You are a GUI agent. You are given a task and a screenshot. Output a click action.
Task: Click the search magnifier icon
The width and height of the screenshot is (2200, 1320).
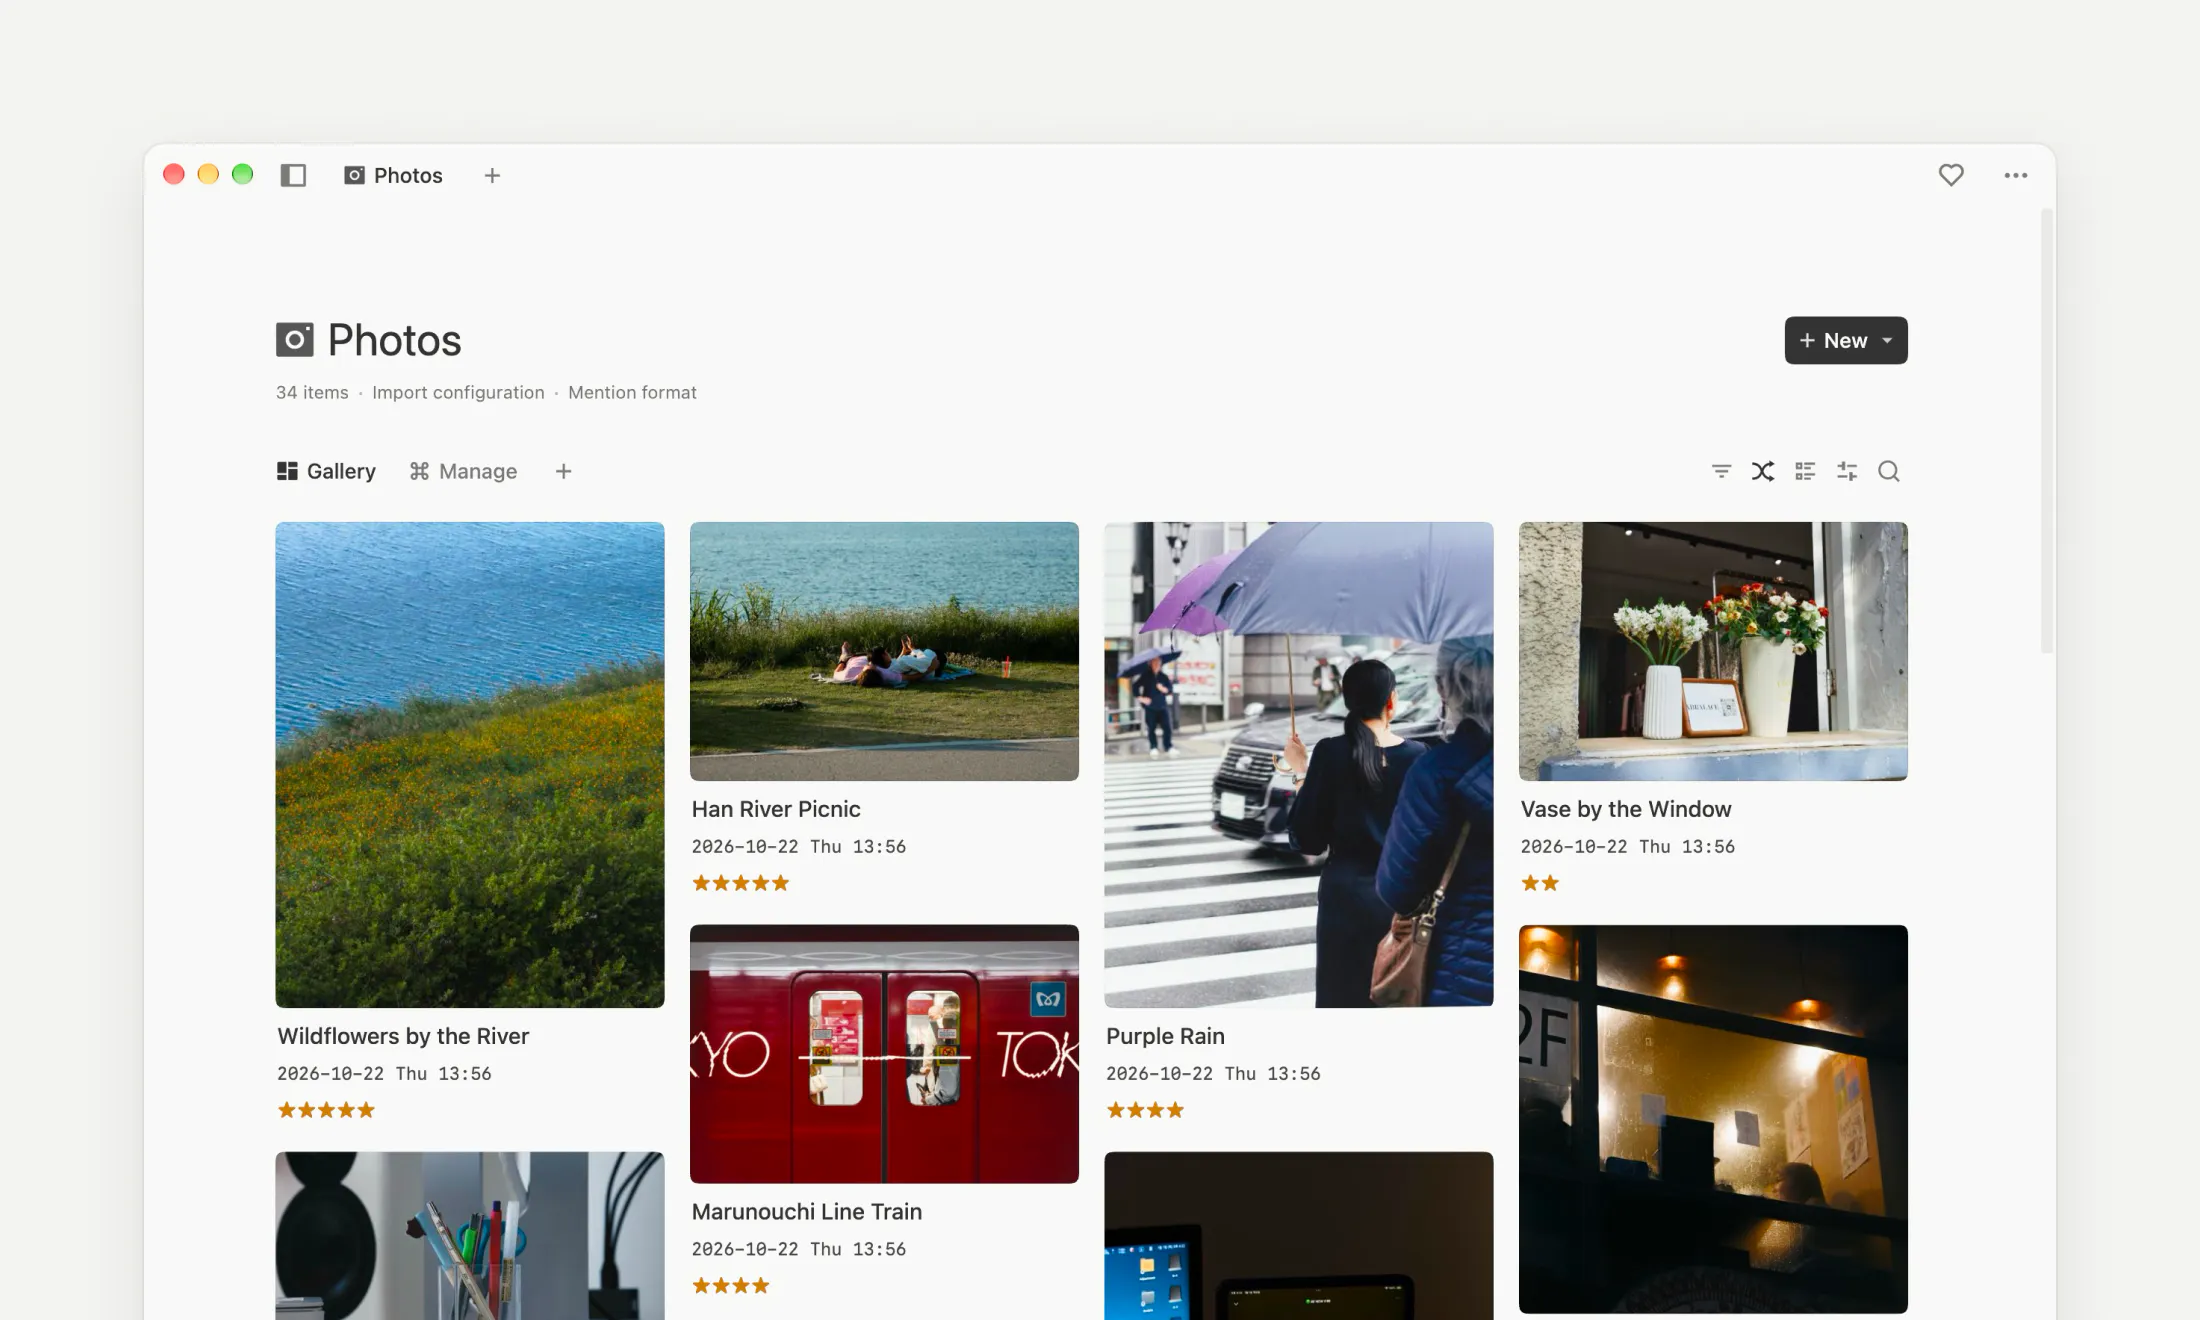(x=1889, y=471)
